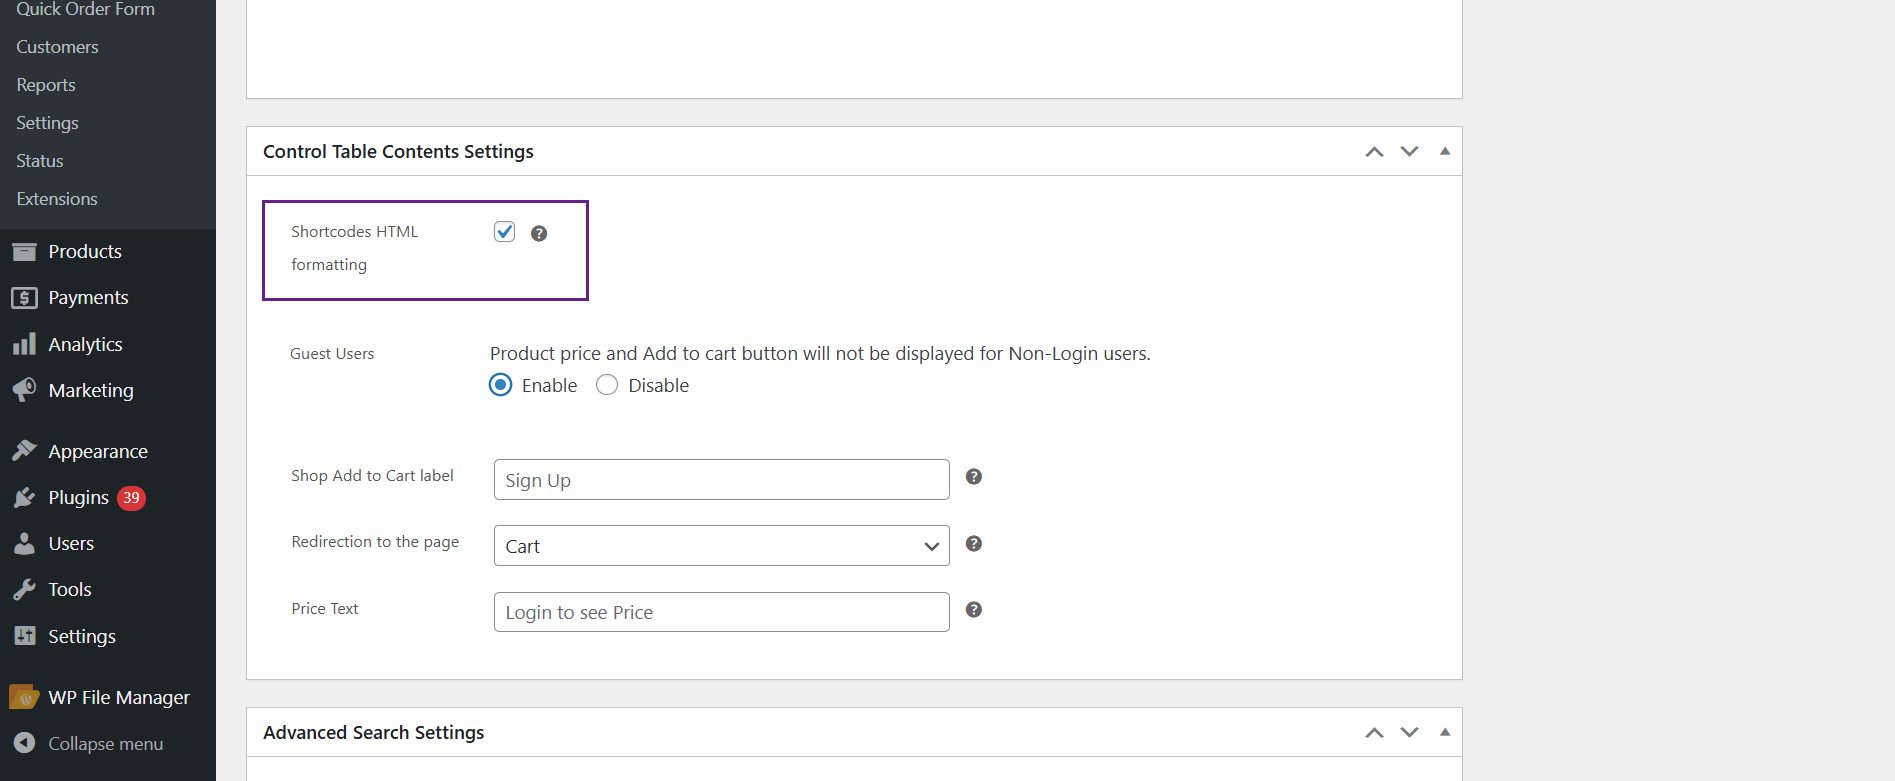This screenshot has height=781, width=1895.
Task: Click Control Table Contents Settings heading
Action: pyautogui.click(x=398, y=152)
